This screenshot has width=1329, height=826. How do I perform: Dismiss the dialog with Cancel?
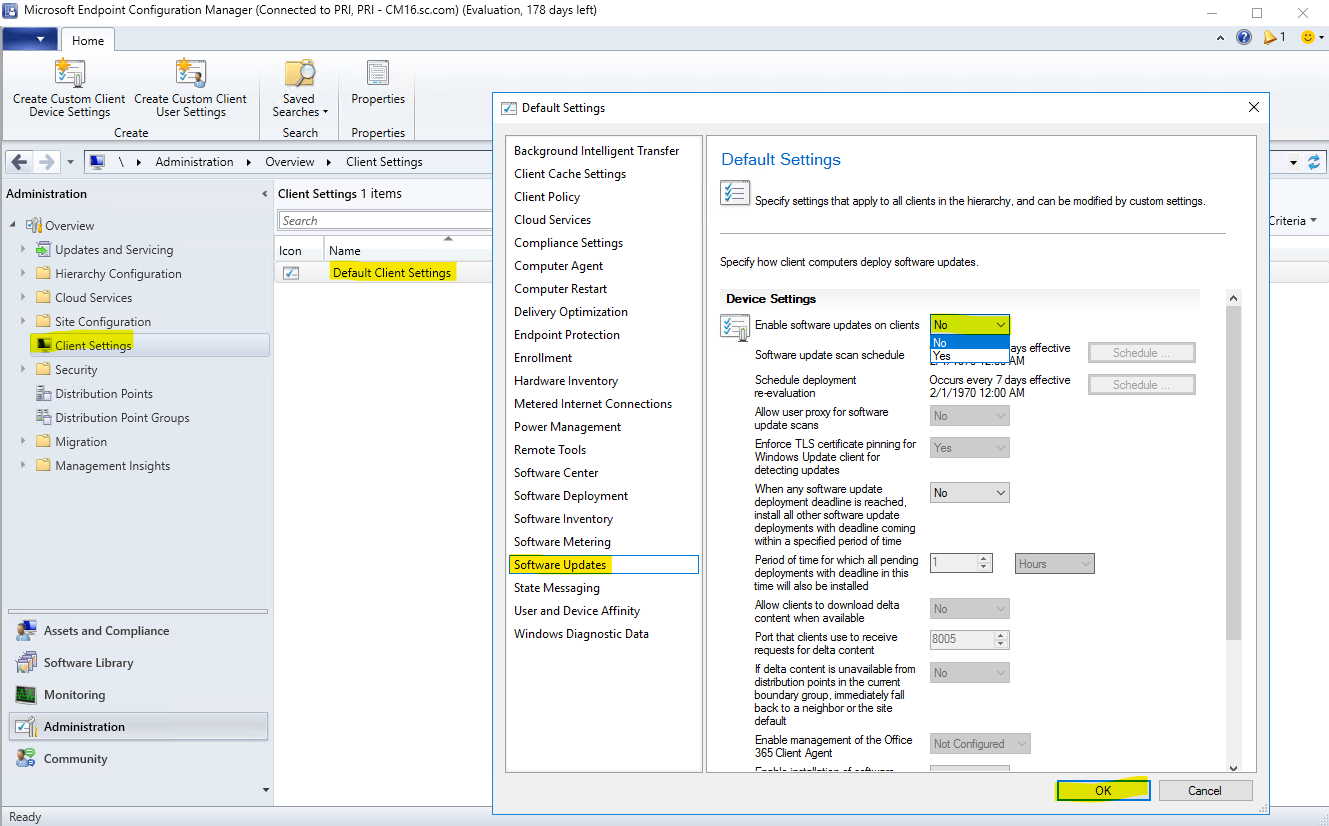(x=1205, y=790)
